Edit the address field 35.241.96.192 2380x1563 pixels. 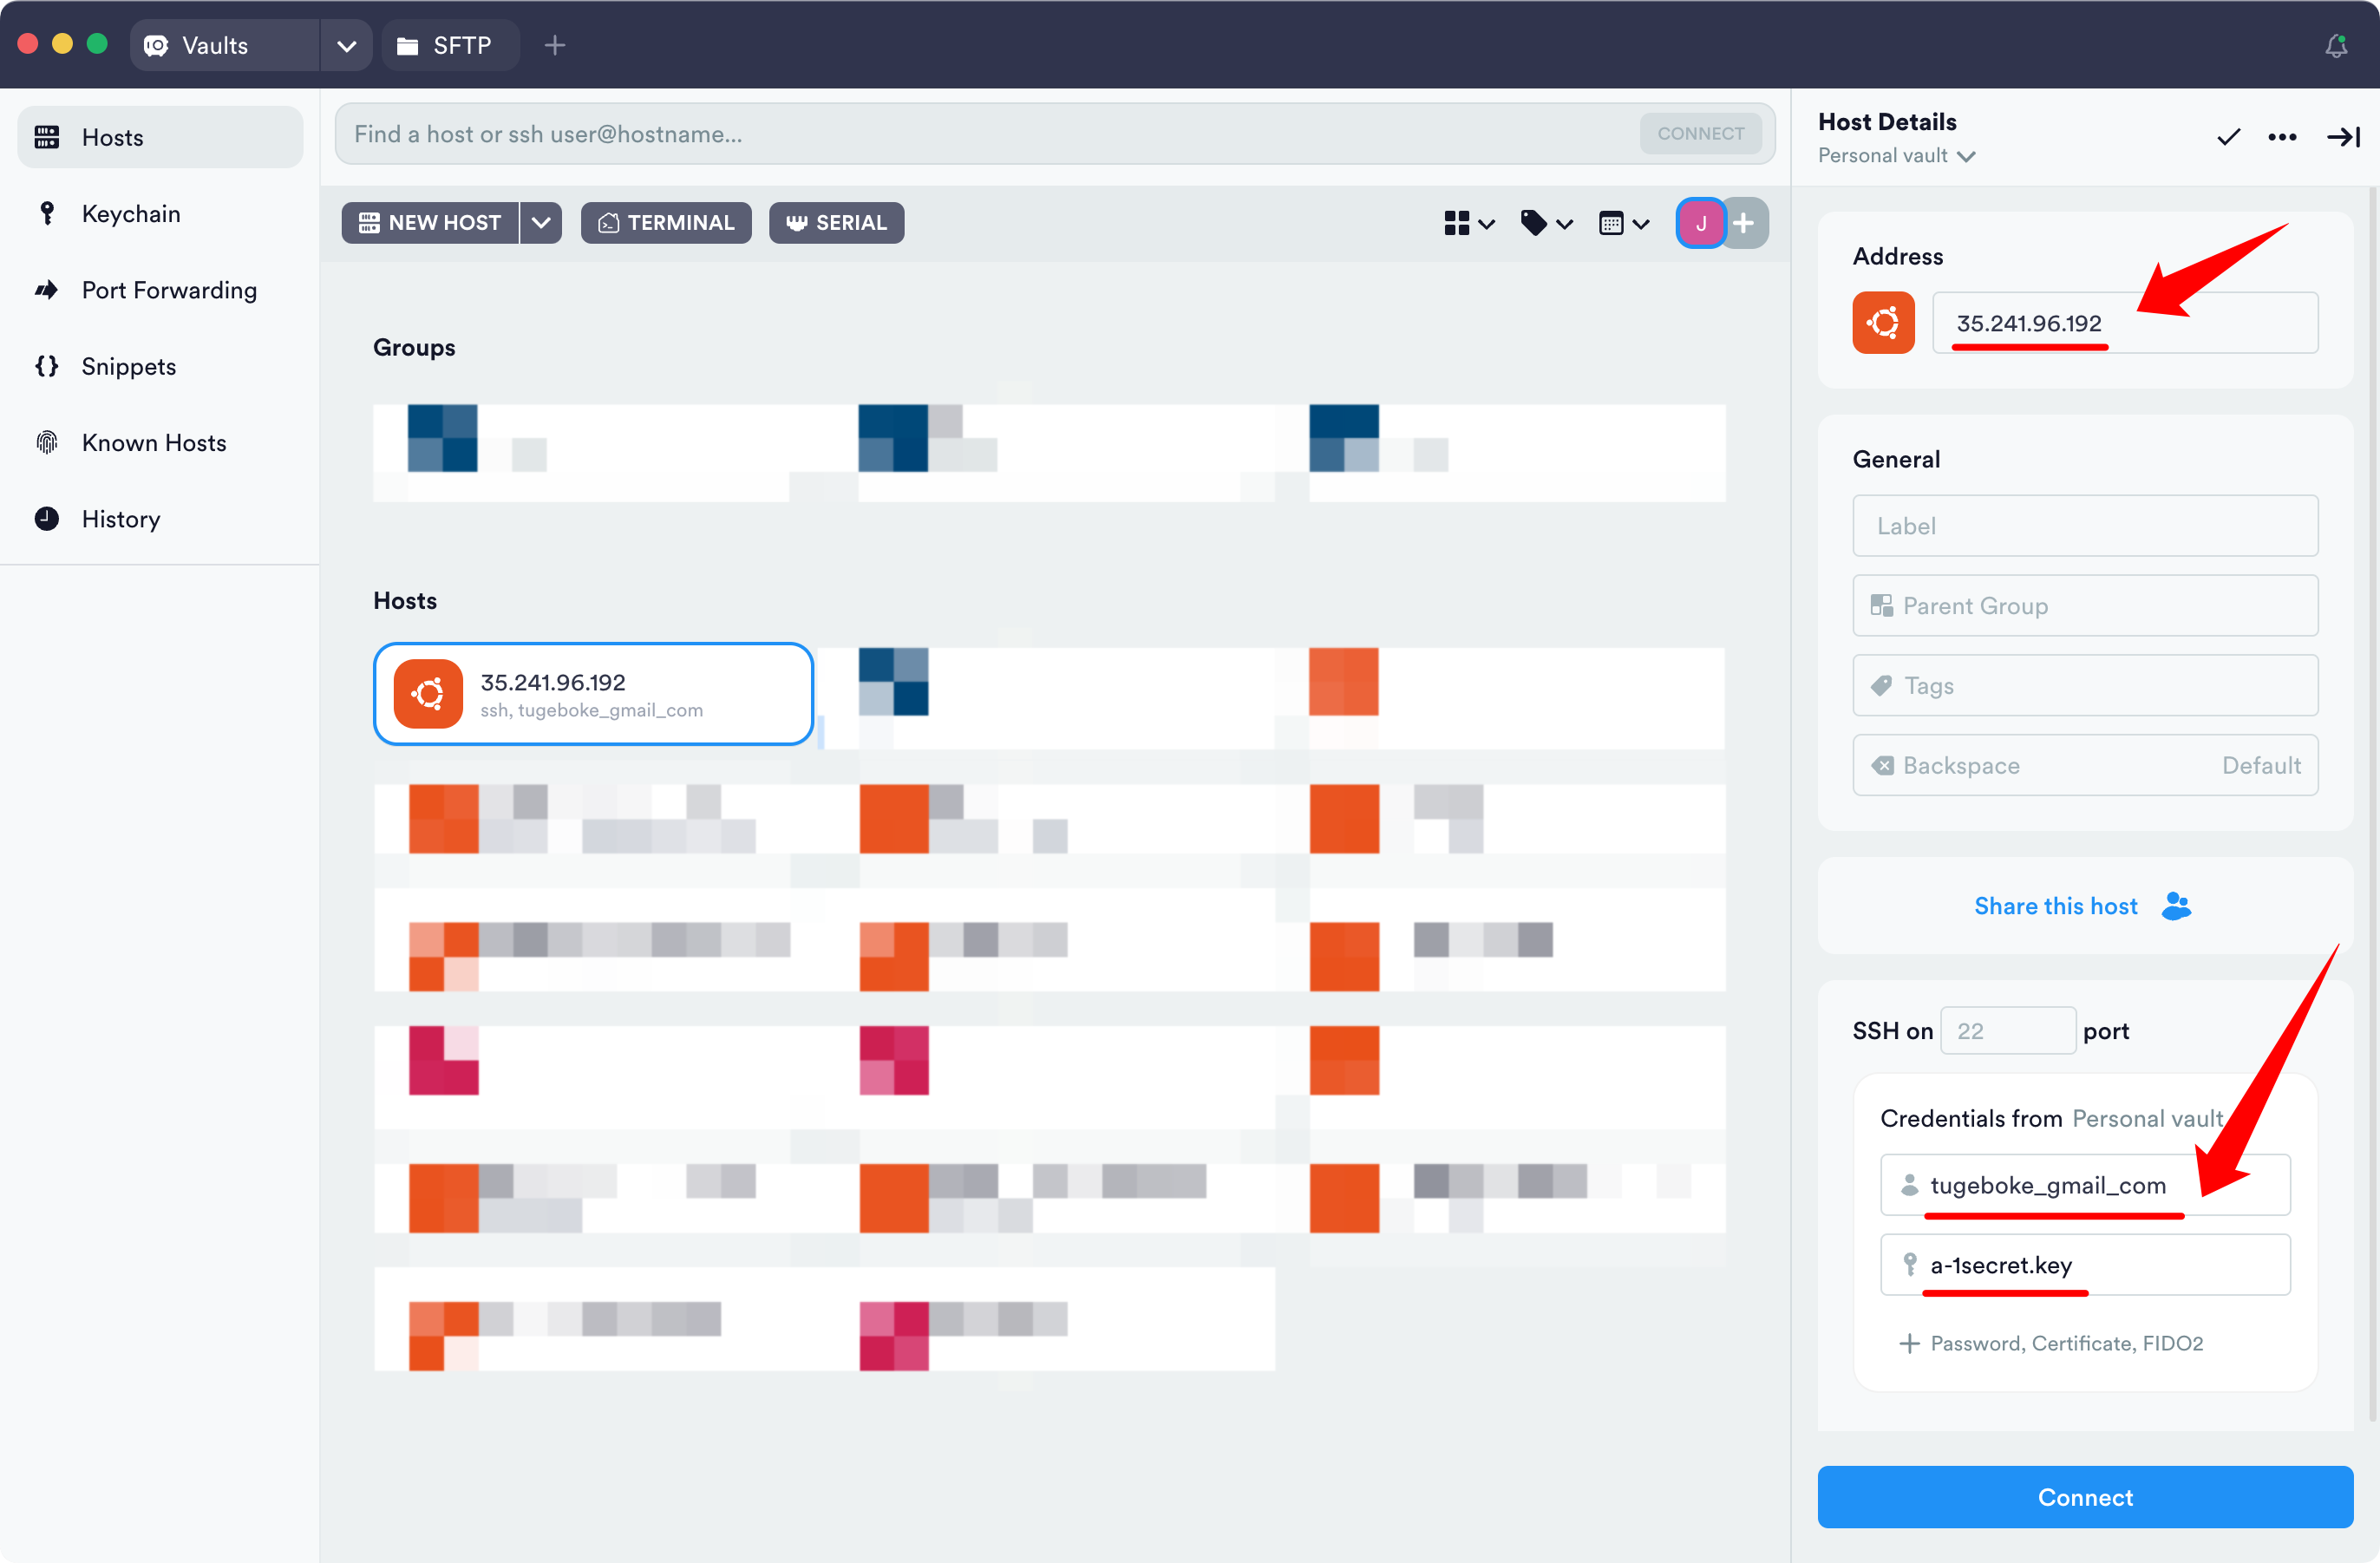tap(2125, 323)
